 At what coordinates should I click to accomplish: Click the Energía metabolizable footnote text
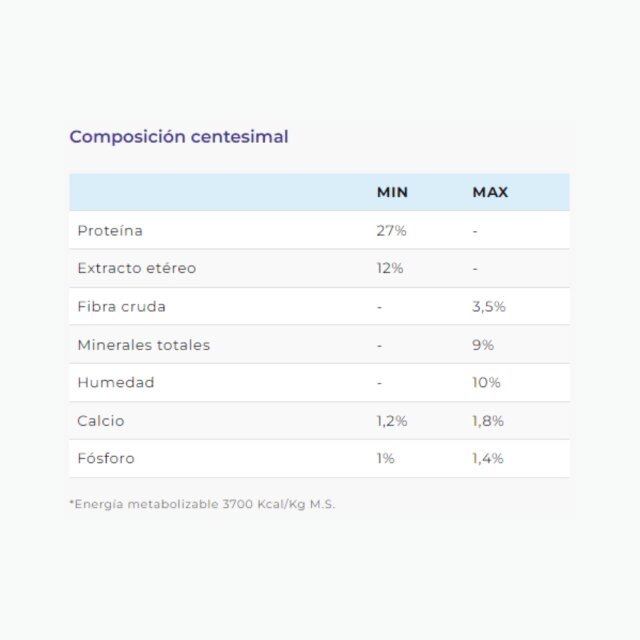pos(202,504)
